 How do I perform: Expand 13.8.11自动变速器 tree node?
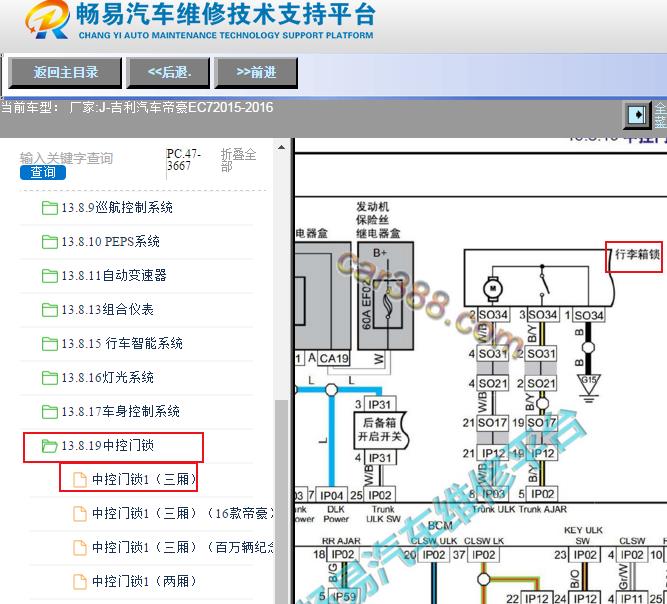pos(114,276)
